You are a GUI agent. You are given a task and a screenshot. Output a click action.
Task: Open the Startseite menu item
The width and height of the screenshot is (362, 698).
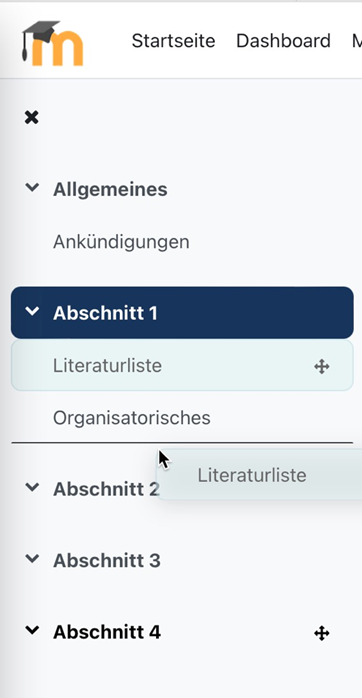tap(174, 41)
